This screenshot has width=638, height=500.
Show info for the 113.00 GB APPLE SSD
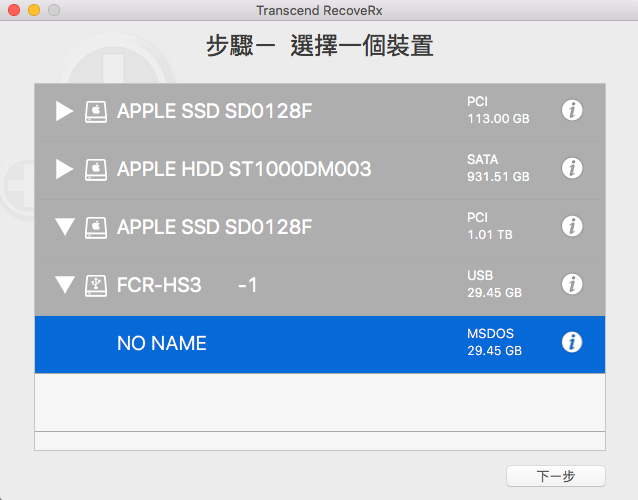(x=572, y=110)
